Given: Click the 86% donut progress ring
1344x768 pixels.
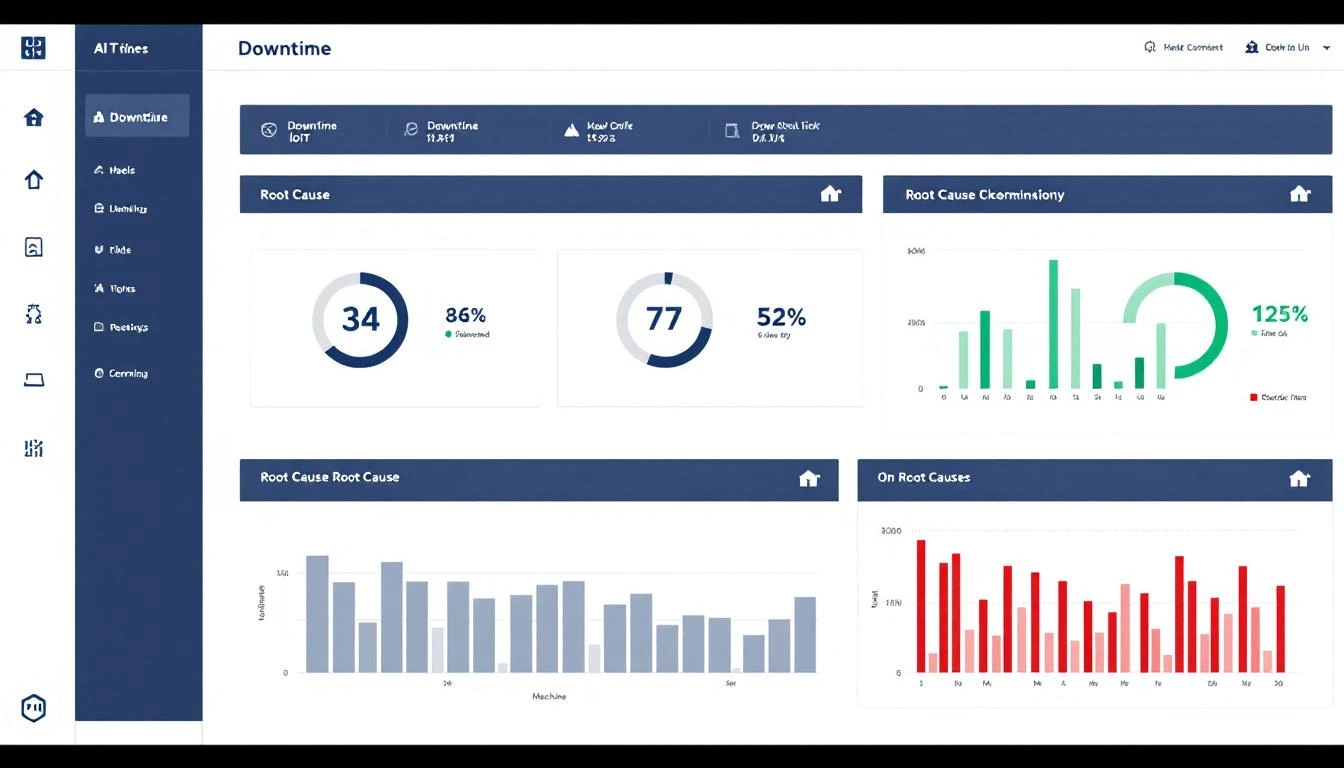Looking at the screenshot, I should [x=360, y=318].
